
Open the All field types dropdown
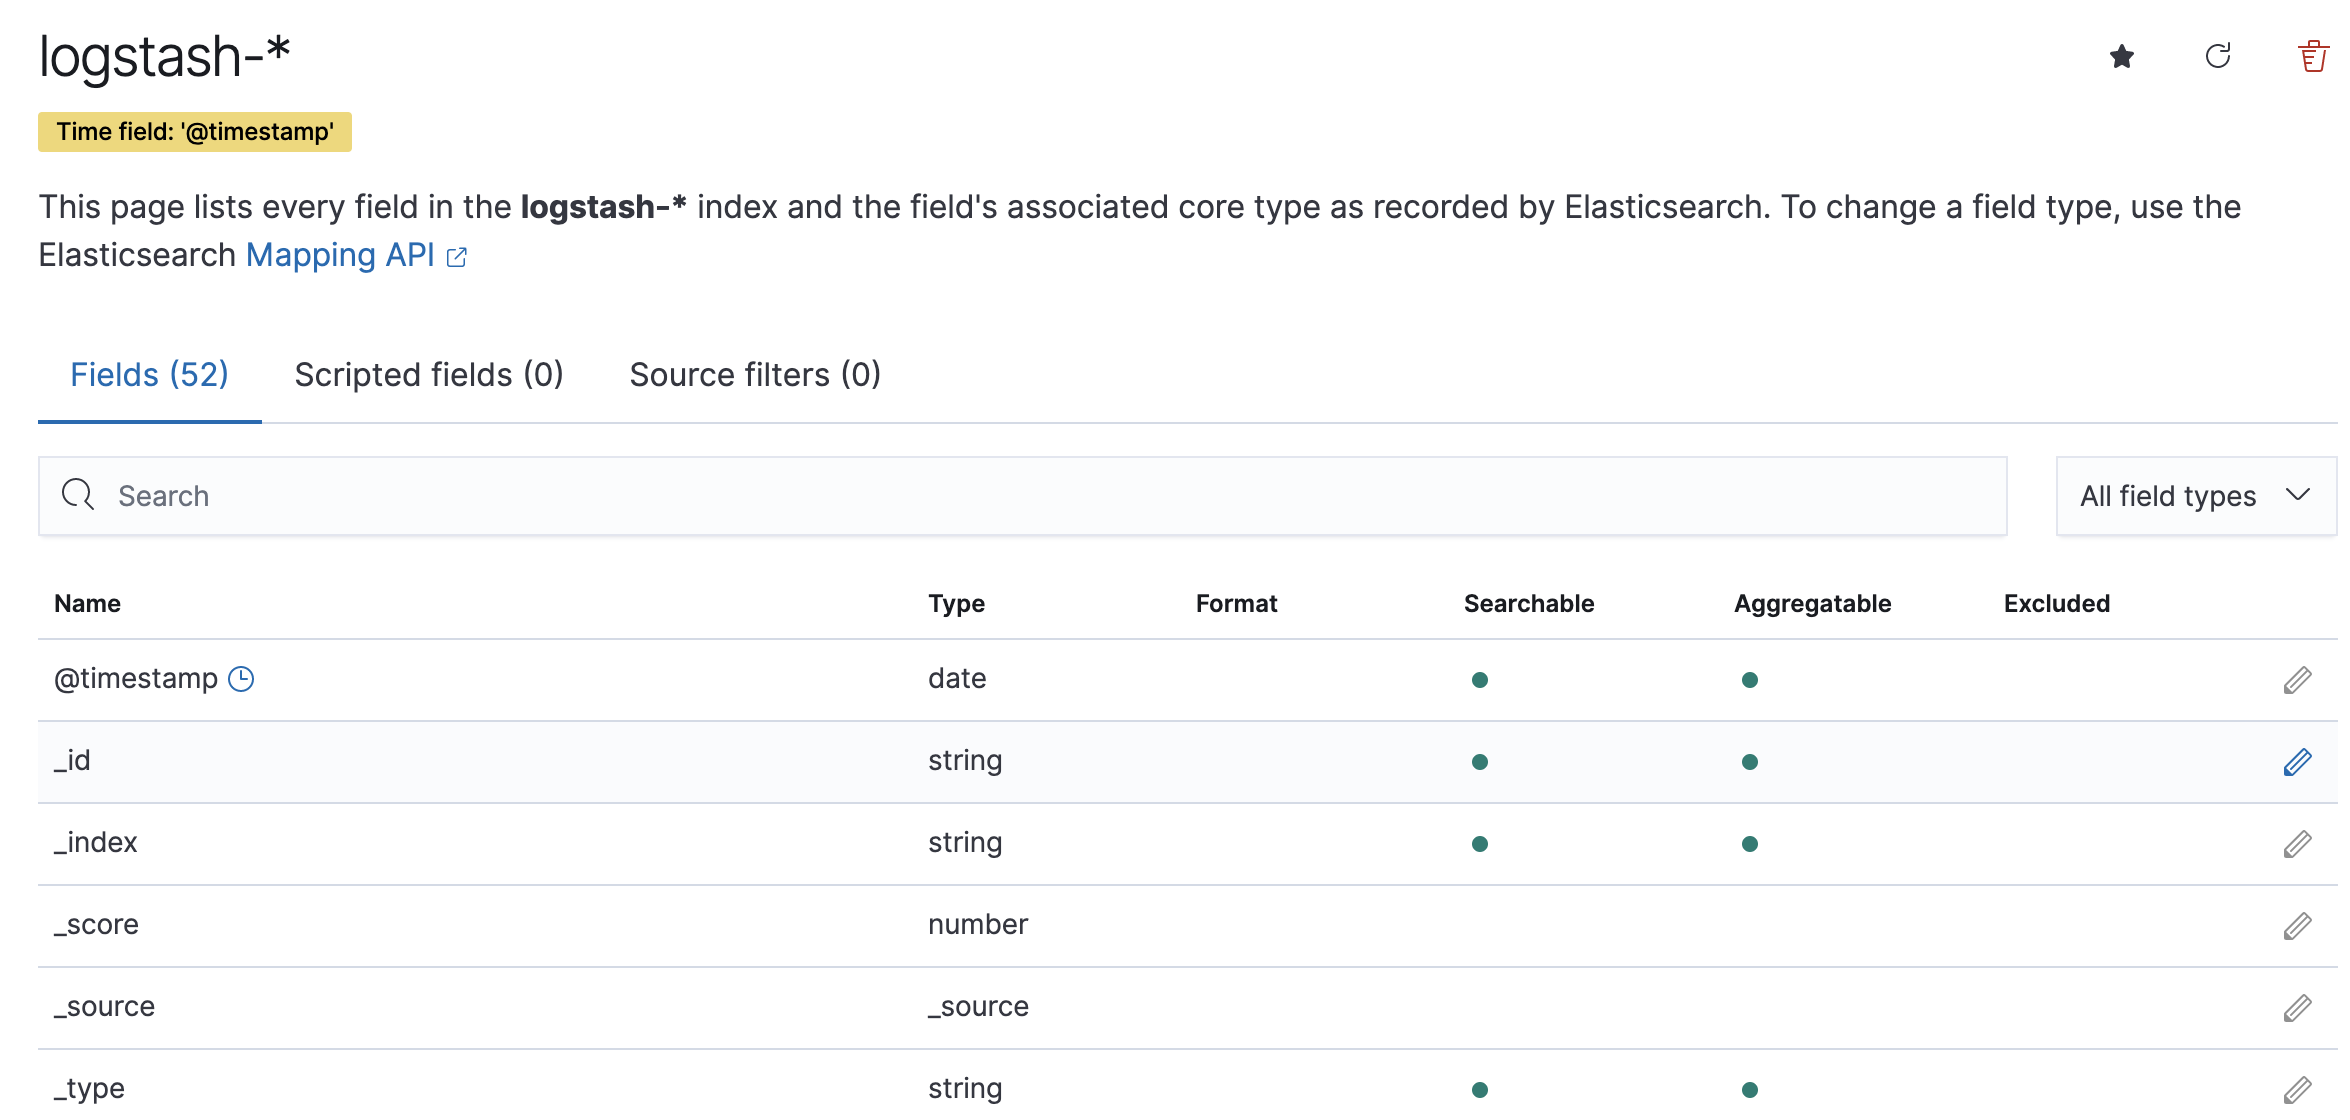tap(2195, 496)
